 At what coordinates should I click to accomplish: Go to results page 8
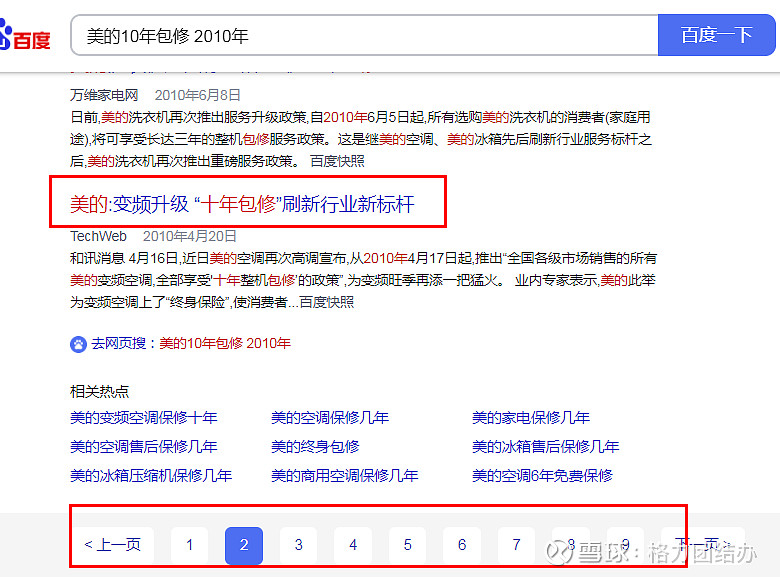tap(571, 545)
